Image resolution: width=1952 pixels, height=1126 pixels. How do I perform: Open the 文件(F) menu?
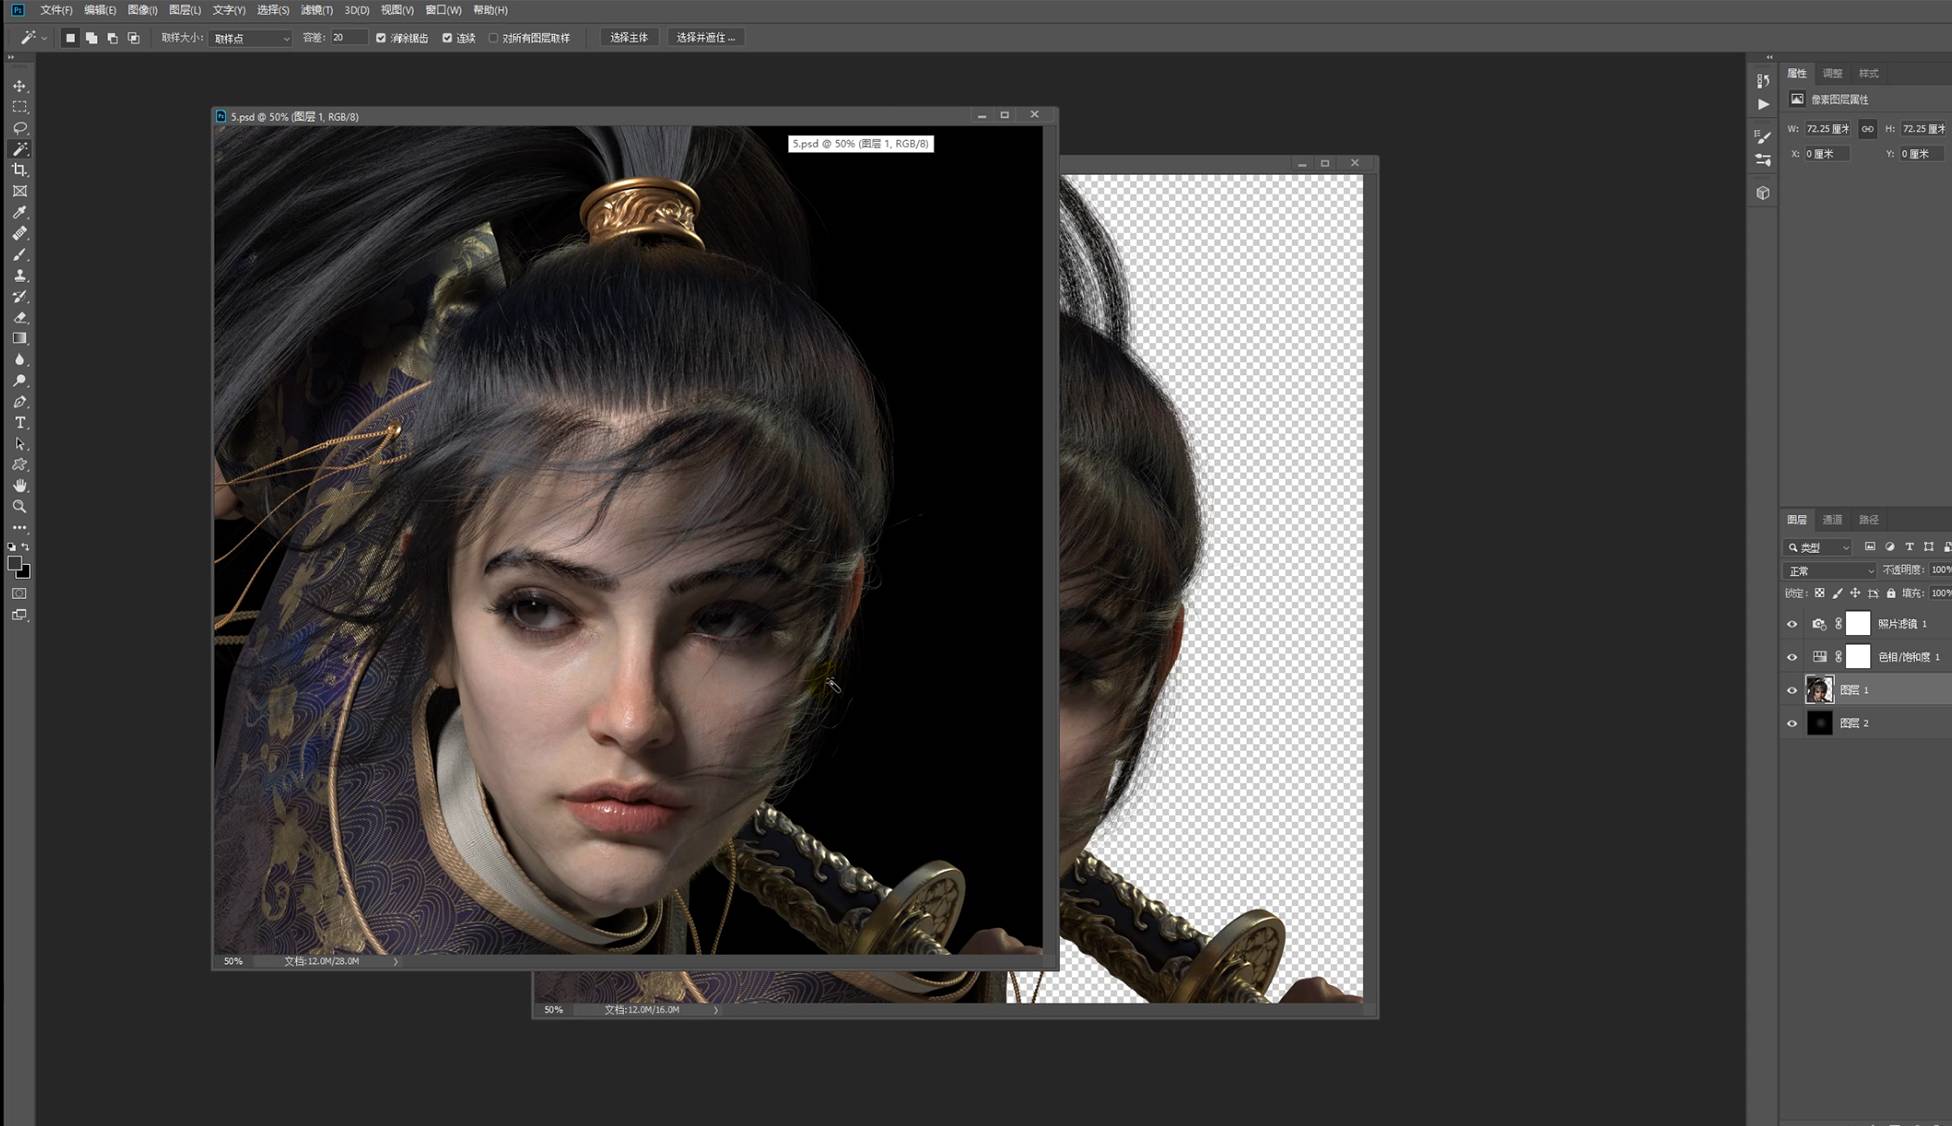(x=56, y=10)
